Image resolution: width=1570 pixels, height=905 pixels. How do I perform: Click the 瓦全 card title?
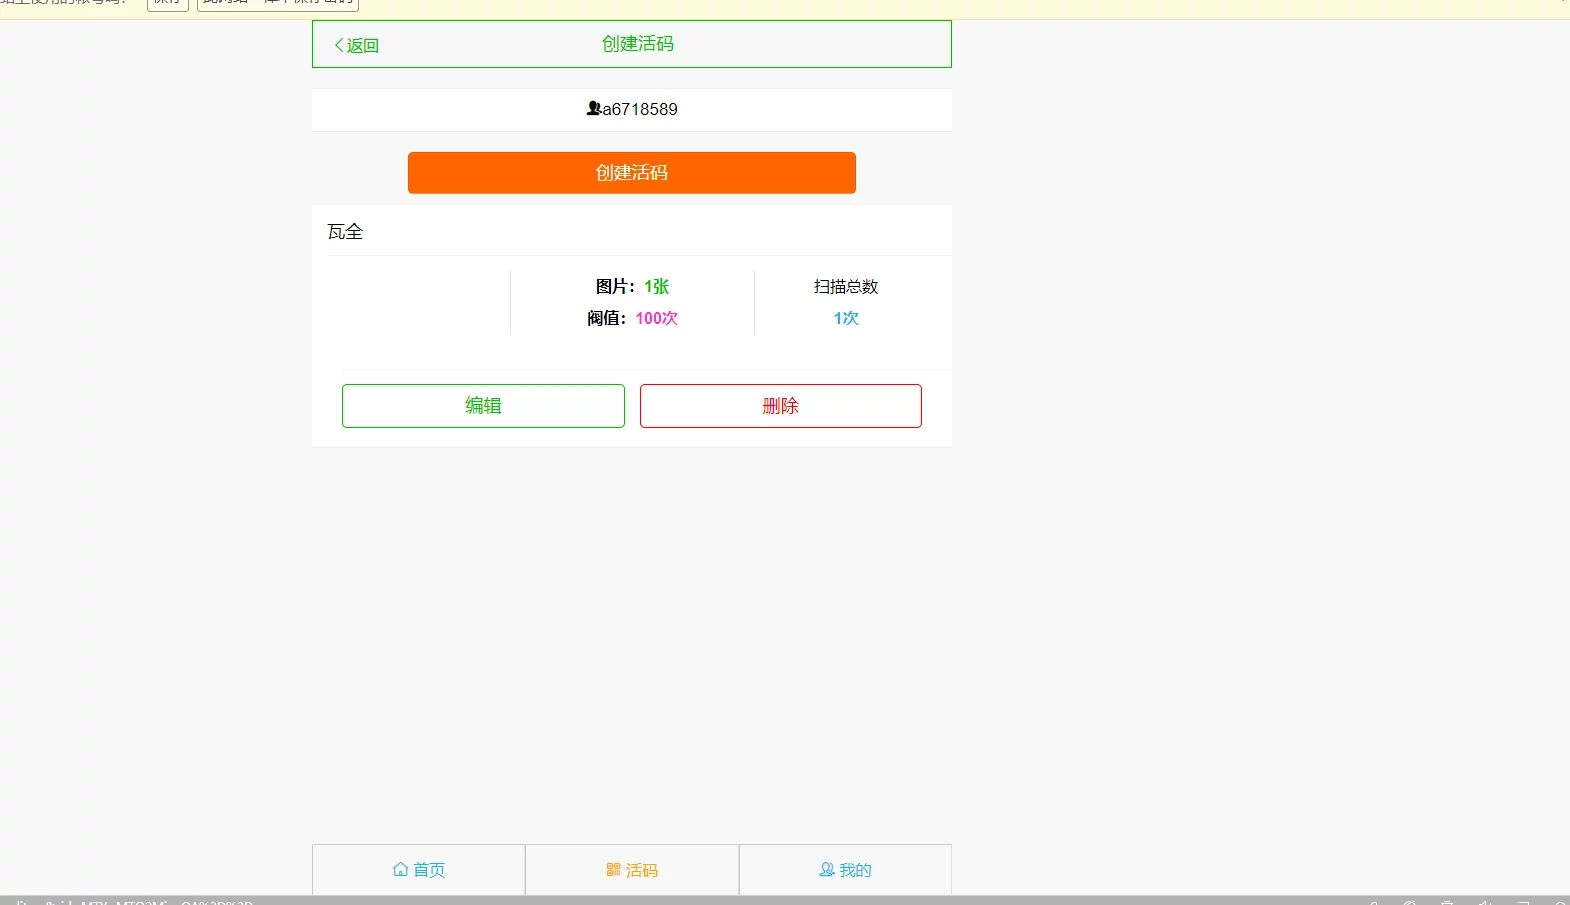tap(345, 232)
